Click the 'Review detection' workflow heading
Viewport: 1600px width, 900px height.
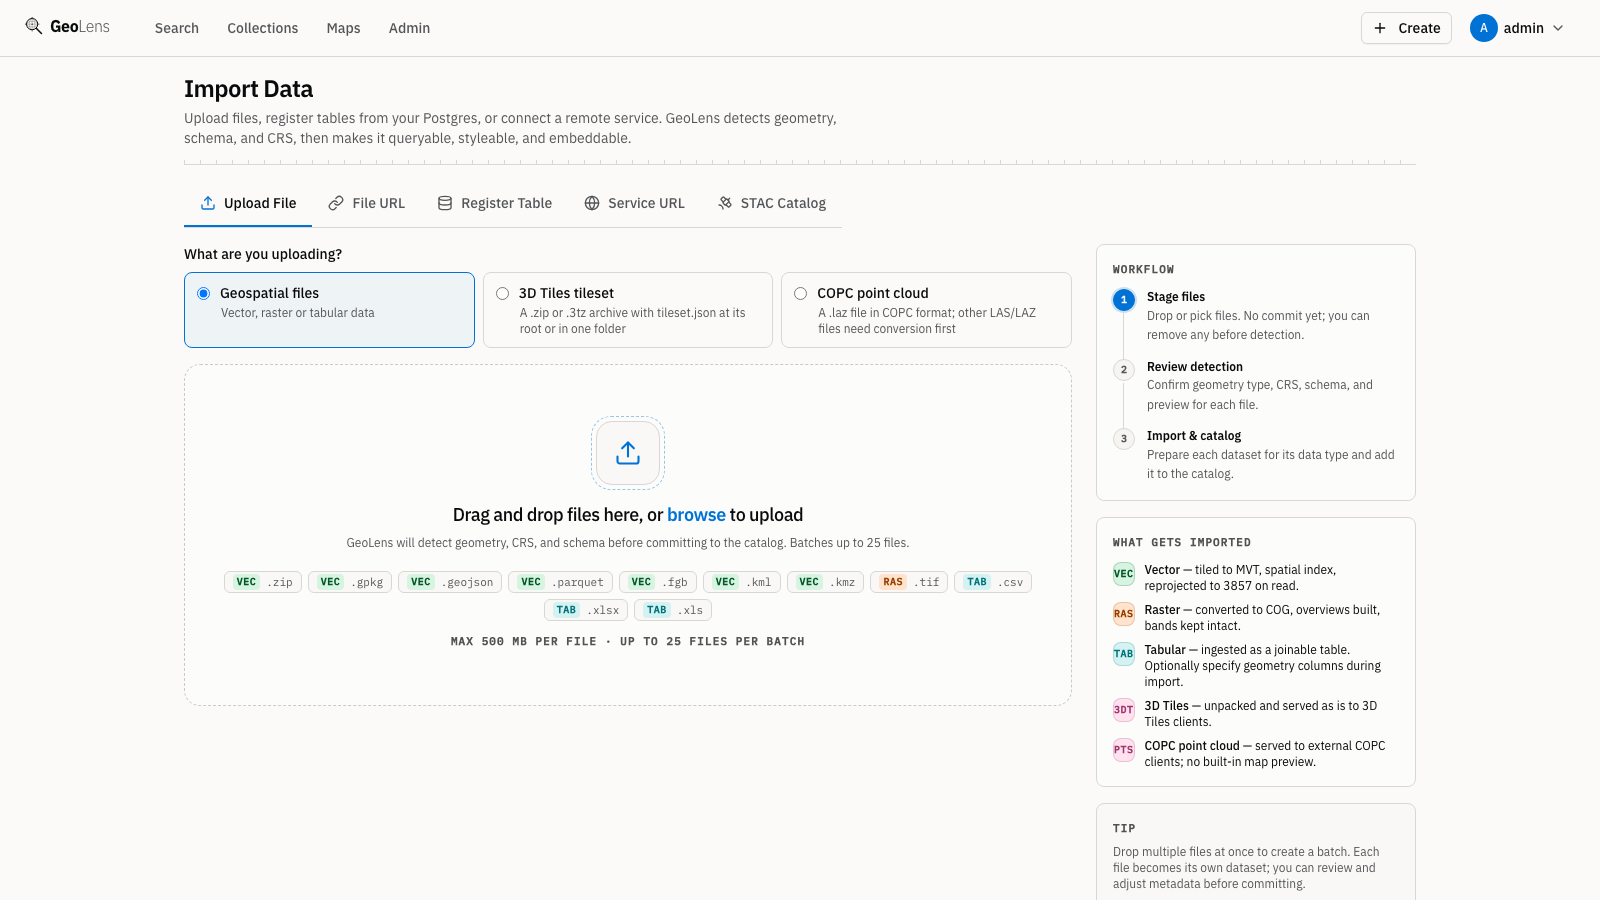(1195, 367)
